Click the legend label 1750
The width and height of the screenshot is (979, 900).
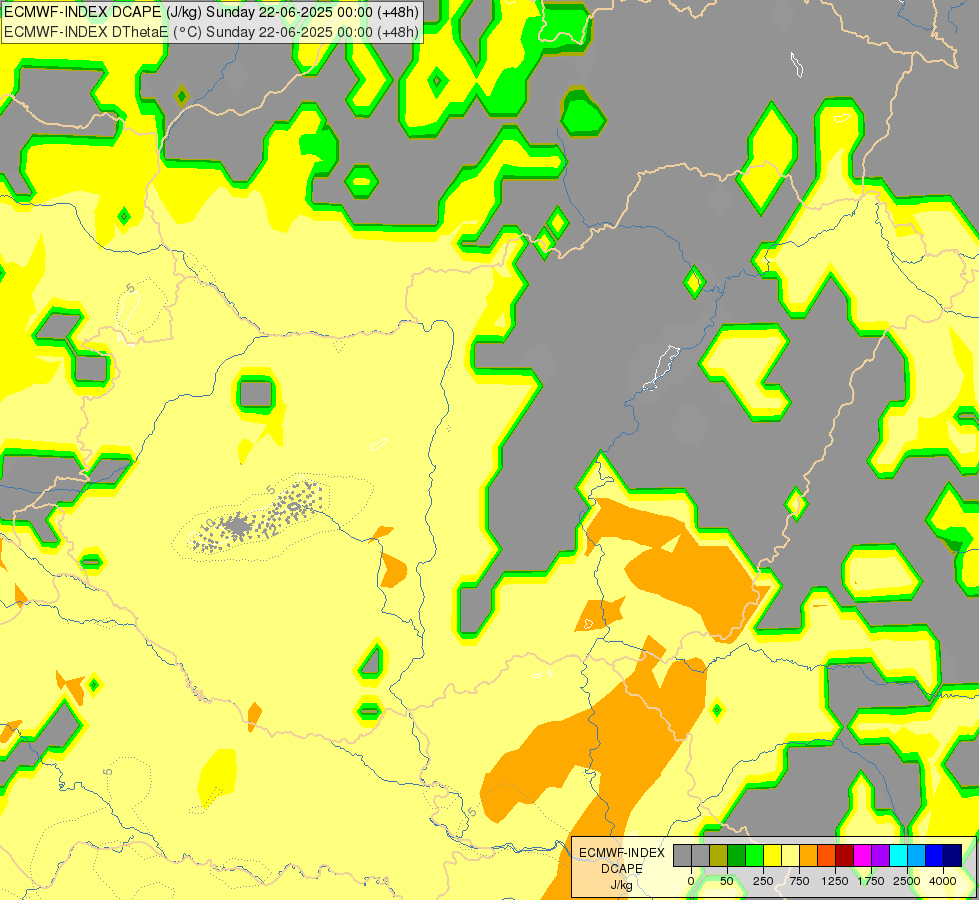pos(871,881)
